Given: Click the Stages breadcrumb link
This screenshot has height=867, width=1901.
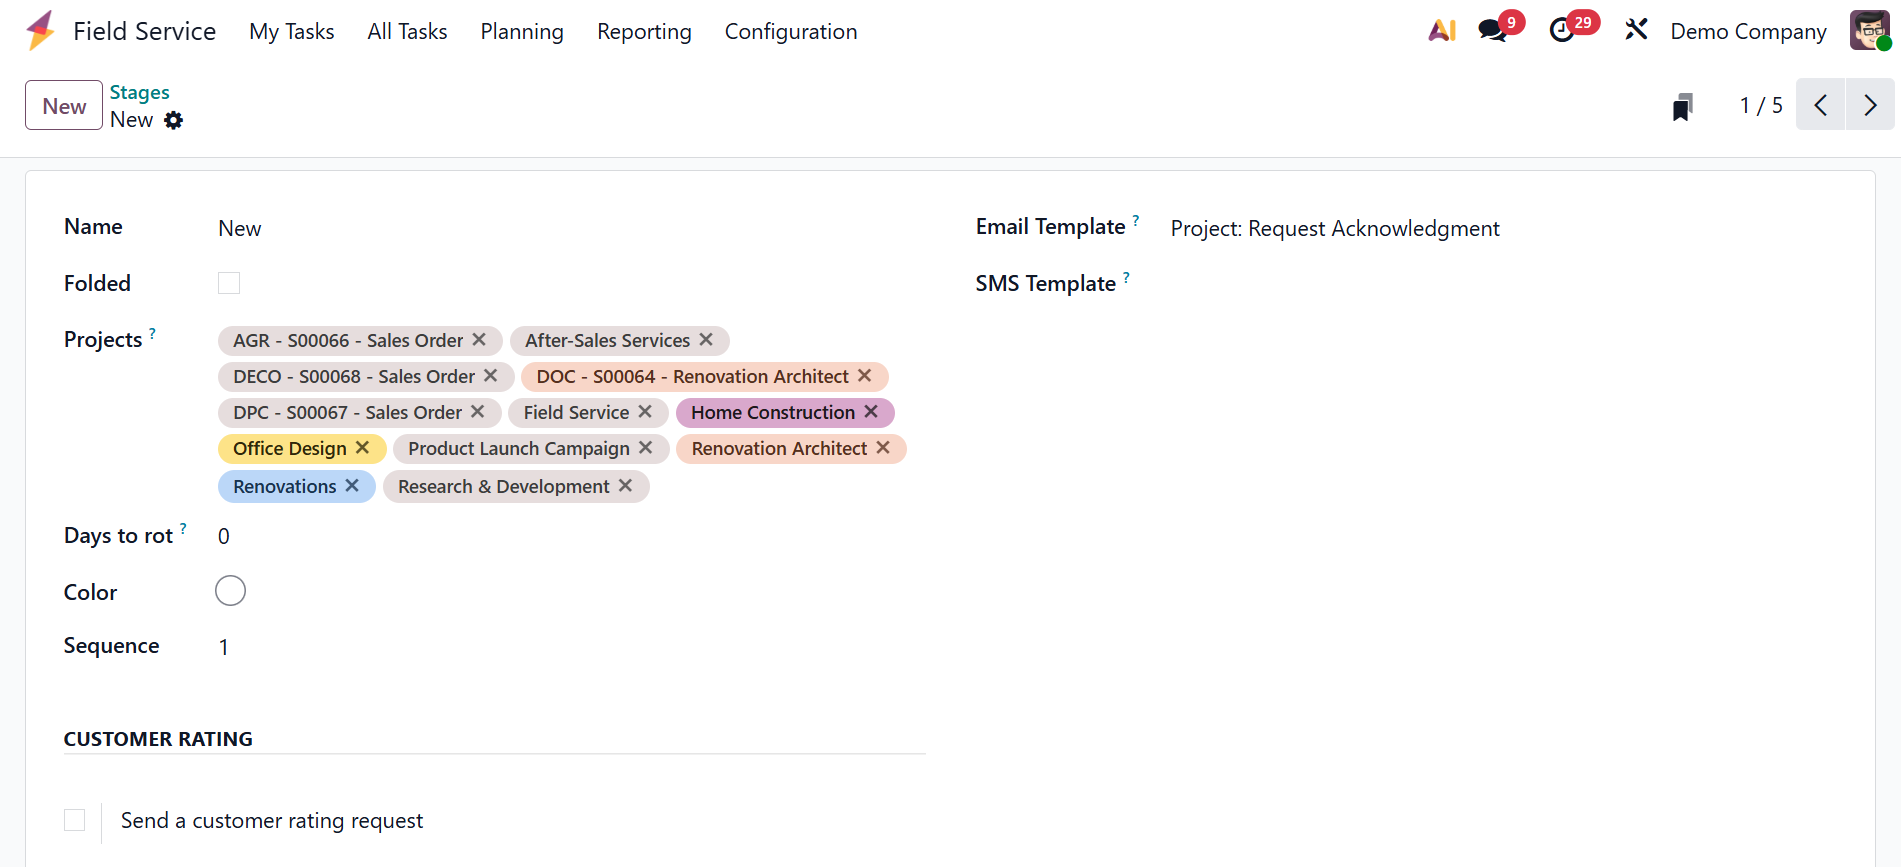Looking at the screenshot, I should (139, 93).
